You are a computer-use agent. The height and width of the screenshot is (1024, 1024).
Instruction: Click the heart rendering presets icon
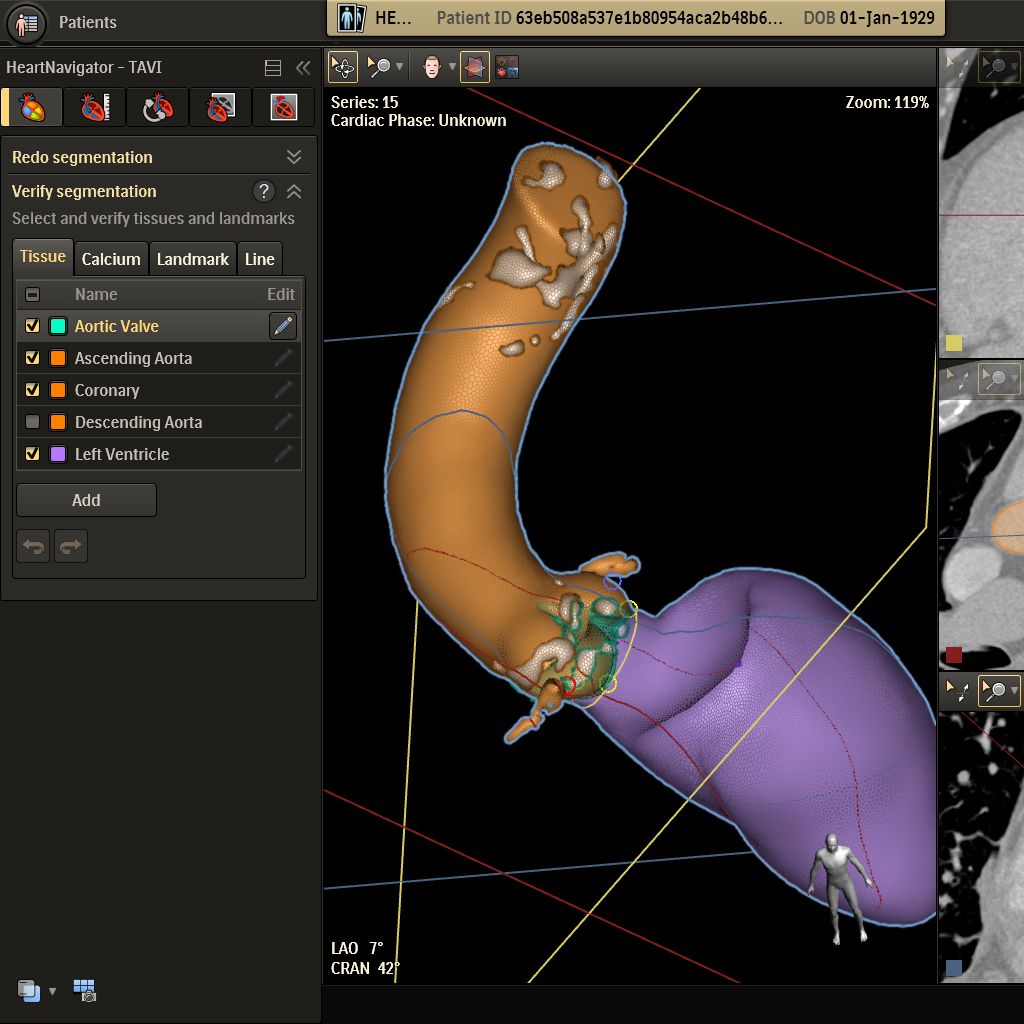click(x=507, y=67)
